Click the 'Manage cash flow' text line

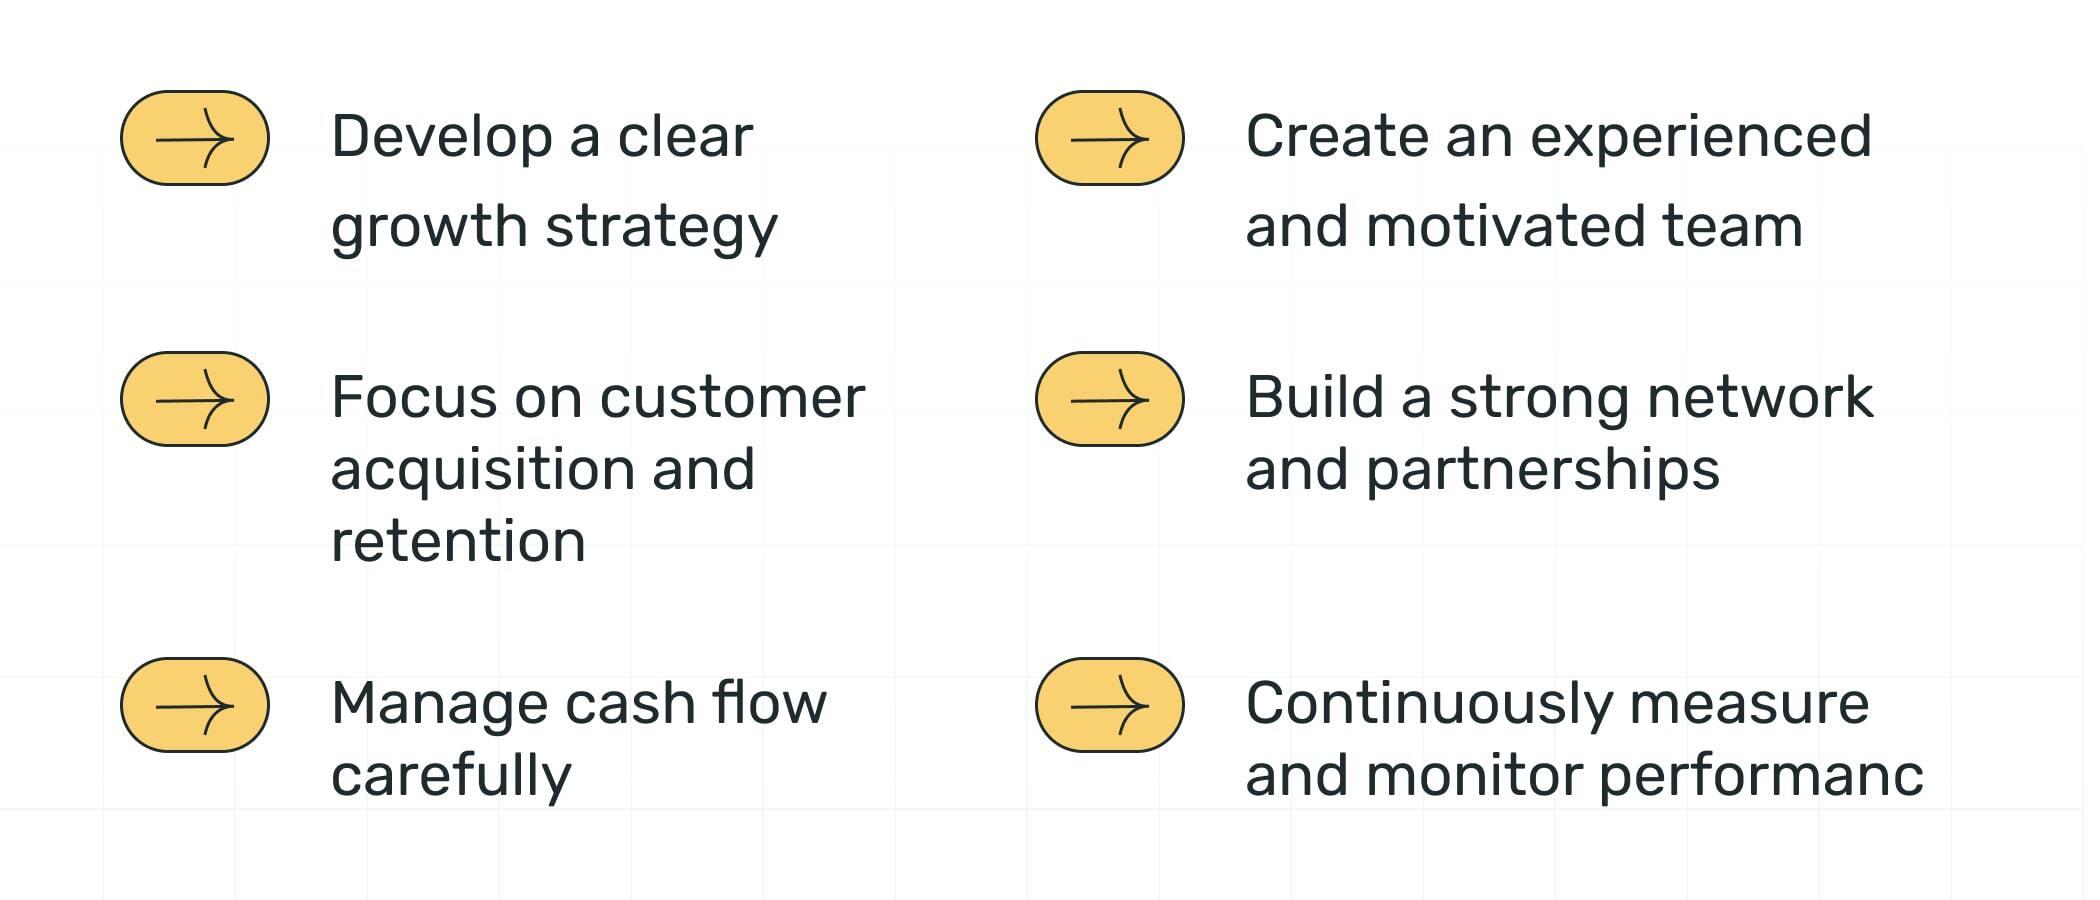click(579, 704)
